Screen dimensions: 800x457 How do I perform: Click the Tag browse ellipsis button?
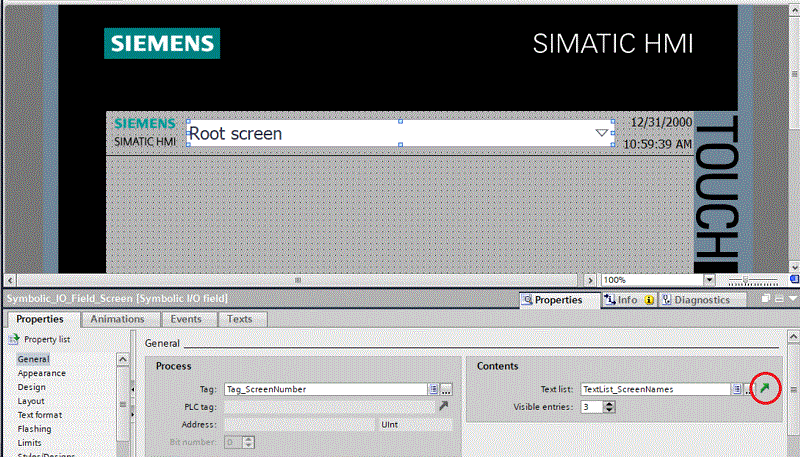pos(446,389)
